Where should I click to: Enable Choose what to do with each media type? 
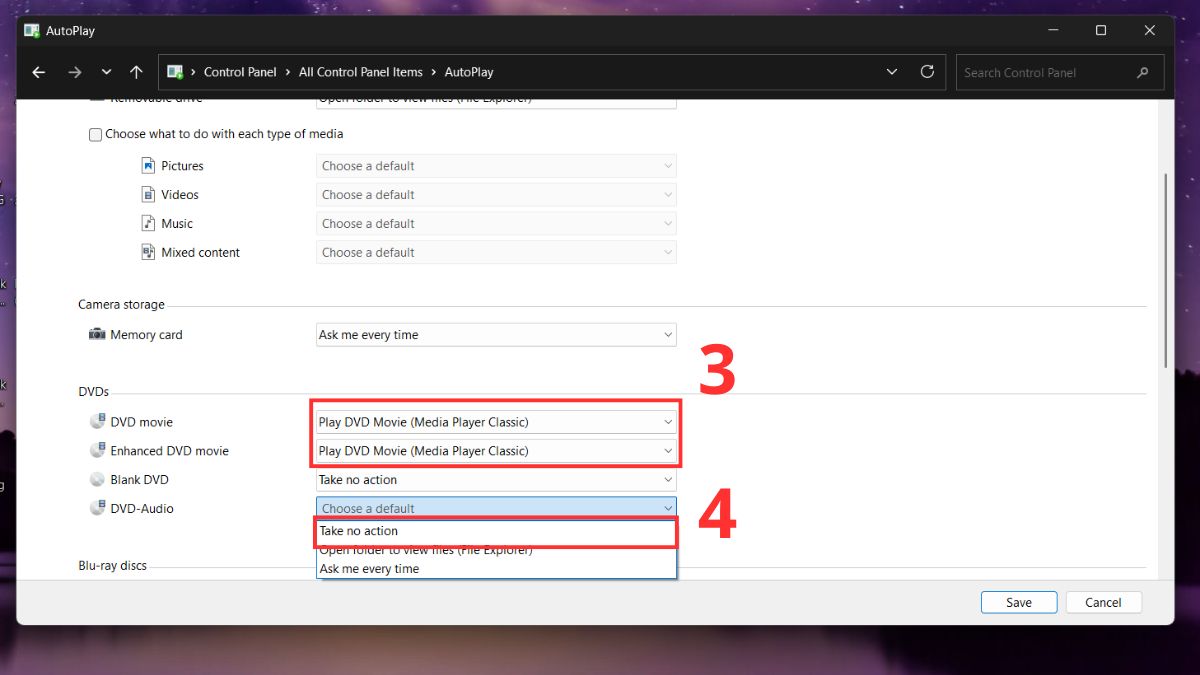tap(96, 134)
